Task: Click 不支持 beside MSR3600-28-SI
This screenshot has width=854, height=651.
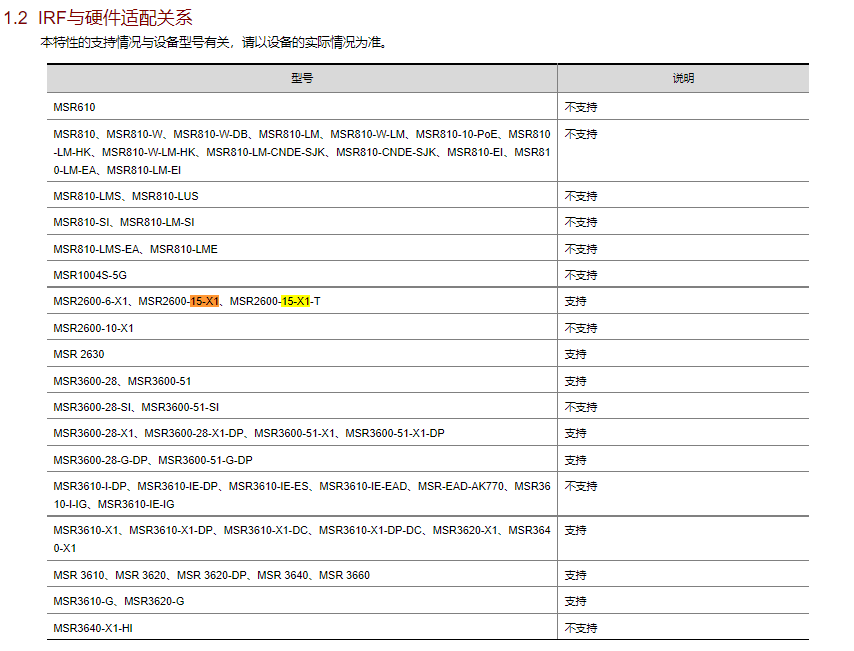Action: (581, 407)
